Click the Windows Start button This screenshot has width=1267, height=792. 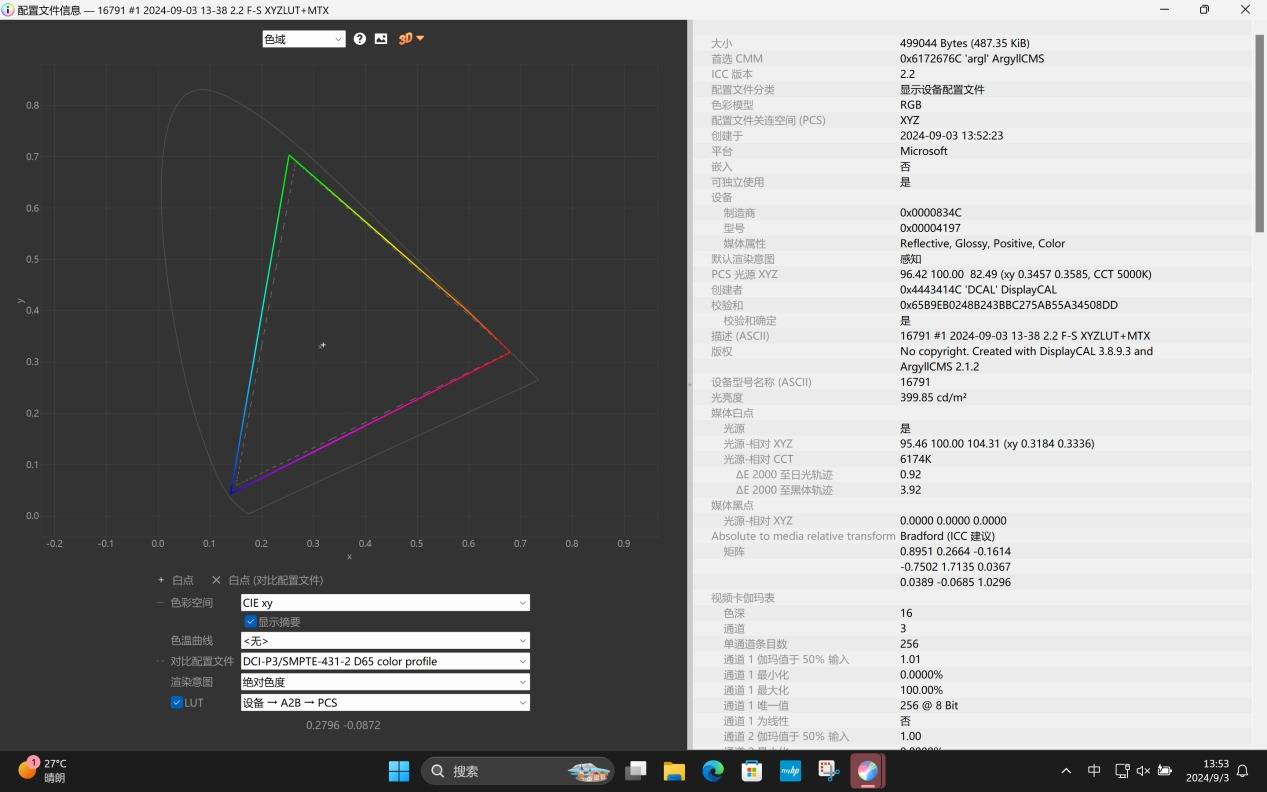399,771
